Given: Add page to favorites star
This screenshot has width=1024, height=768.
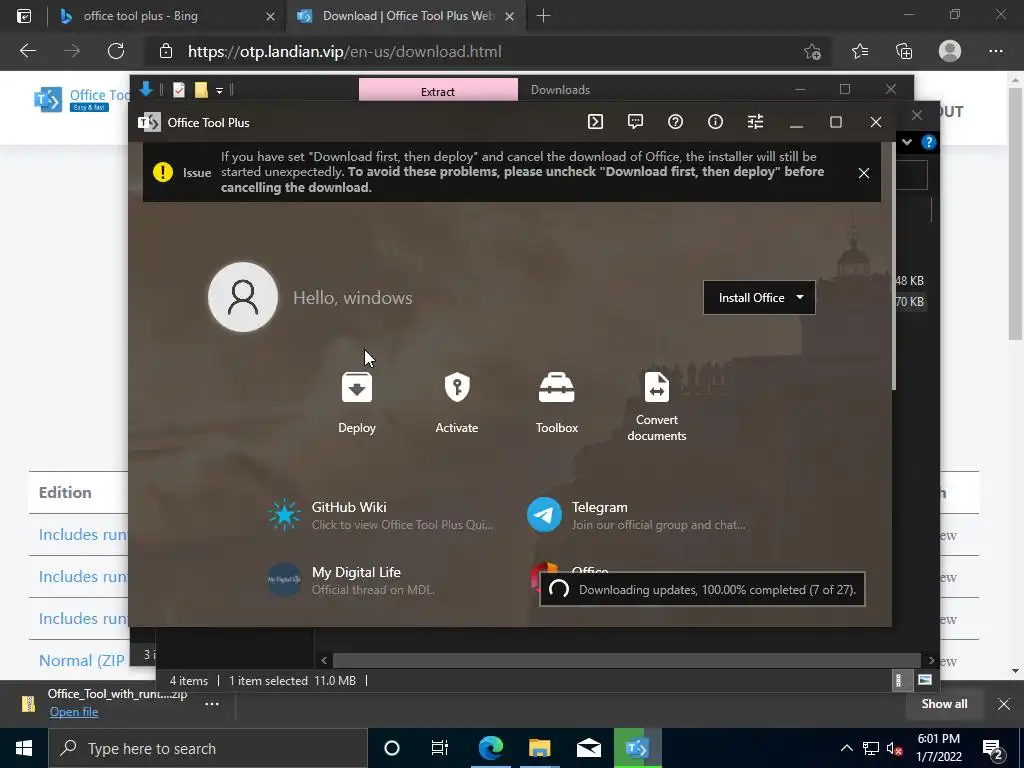Looking at the screenshot, I should [x=812, y=52].
